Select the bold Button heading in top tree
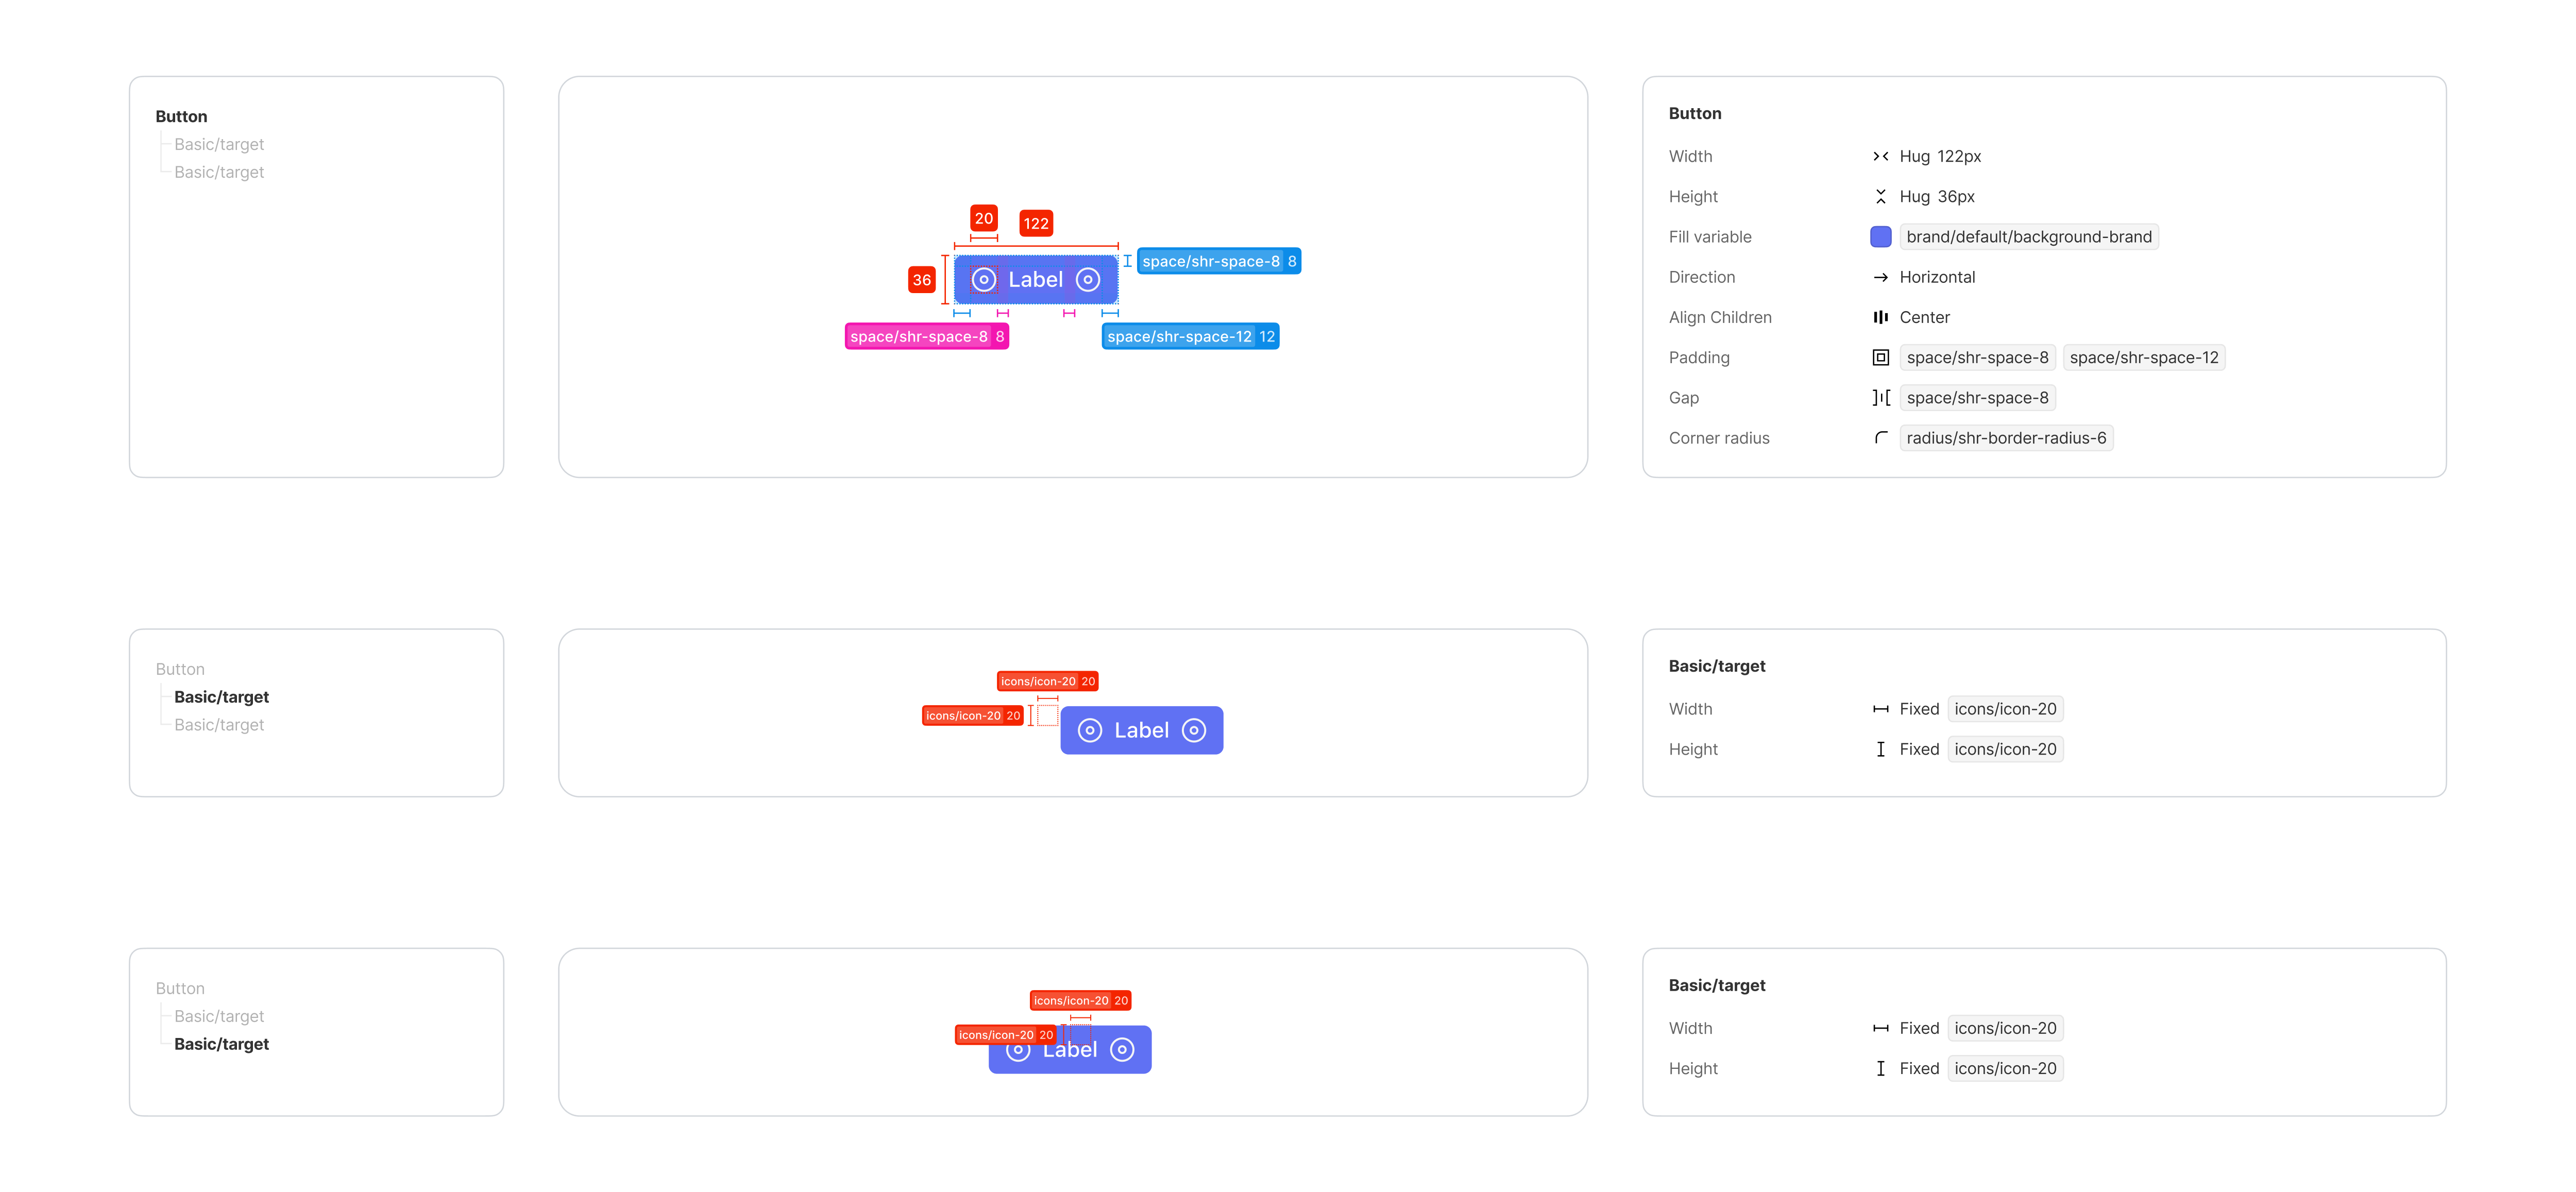 point(181,116)
